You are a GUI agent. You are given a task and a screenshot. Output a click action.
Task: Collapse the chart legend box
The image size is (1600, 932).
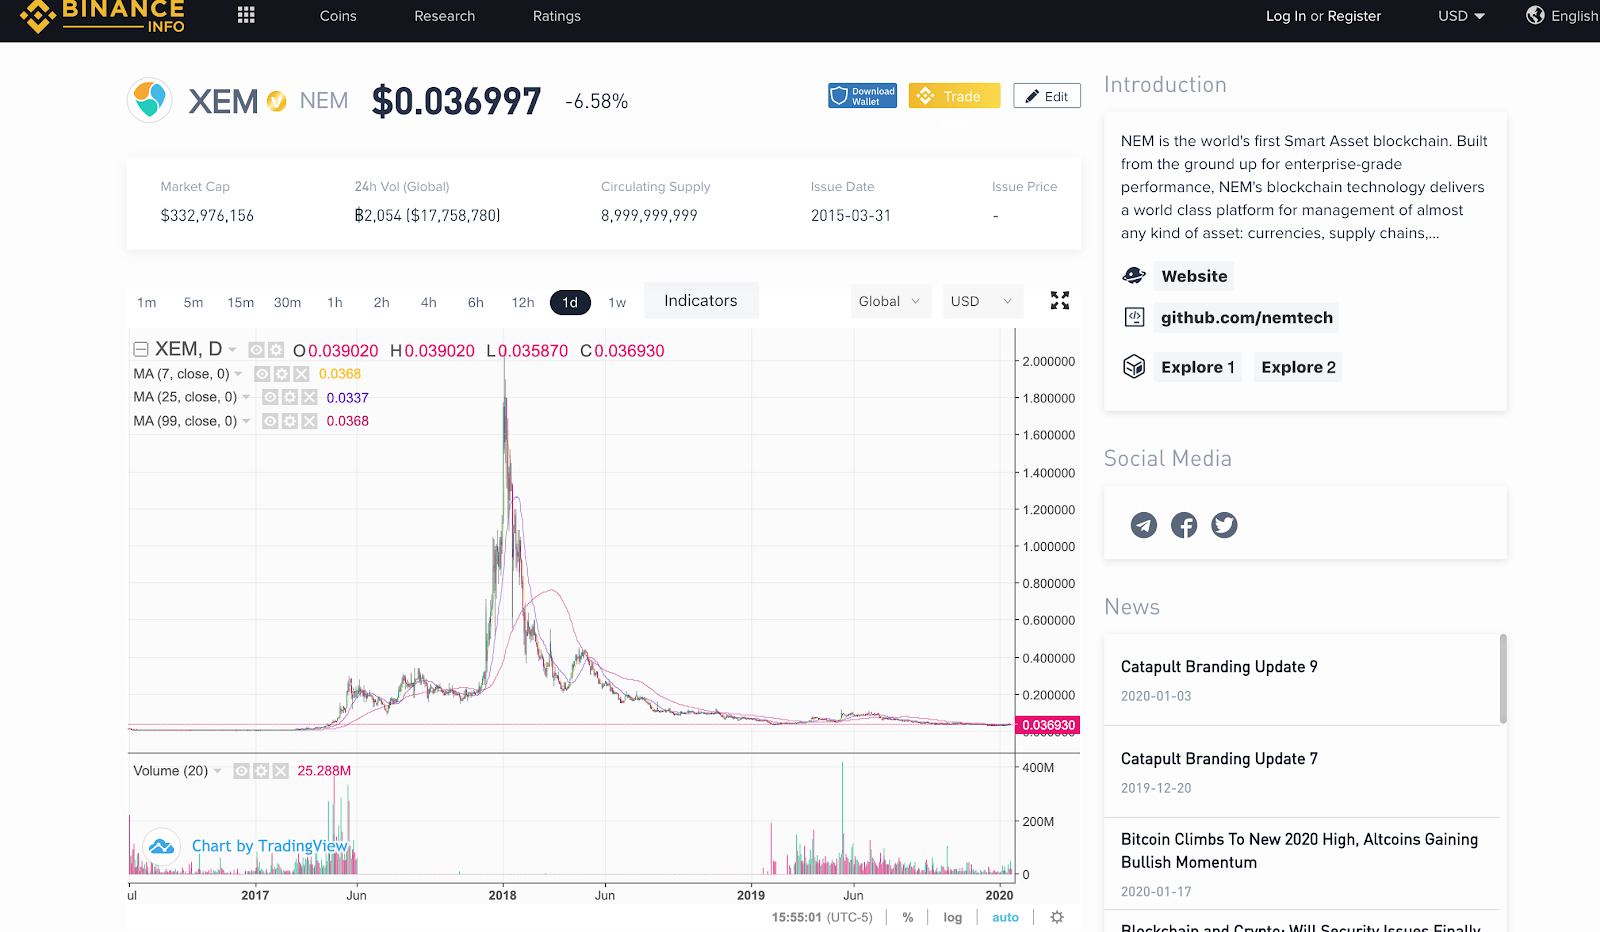click(x=141, y=349)
